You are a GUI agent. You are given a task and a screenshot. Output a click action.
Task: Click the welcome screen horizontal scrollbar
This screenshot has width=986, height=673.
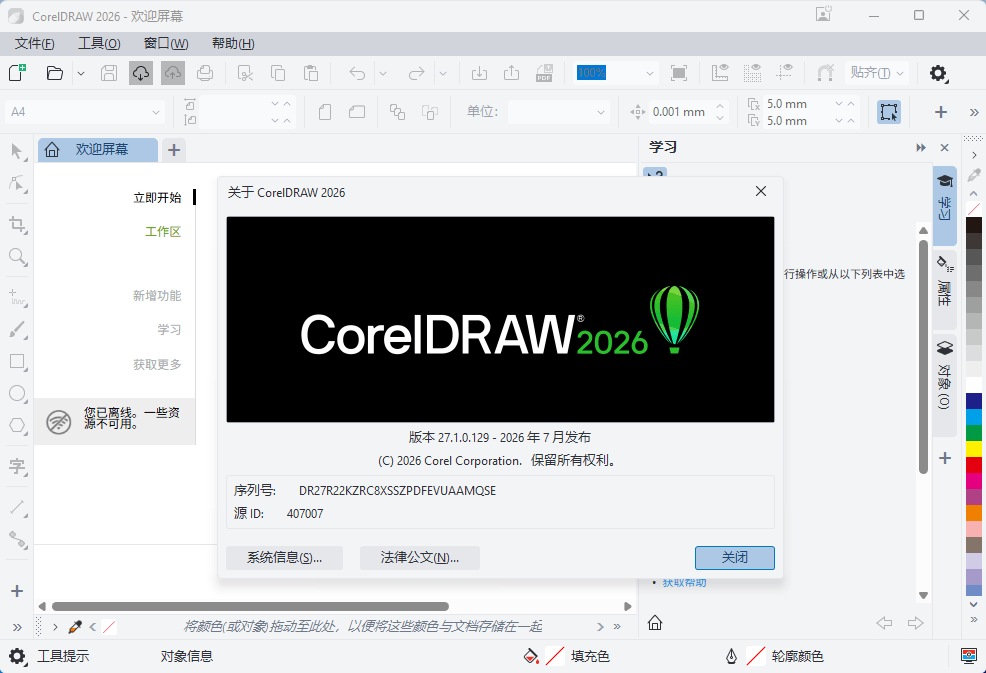coord(250,607)
